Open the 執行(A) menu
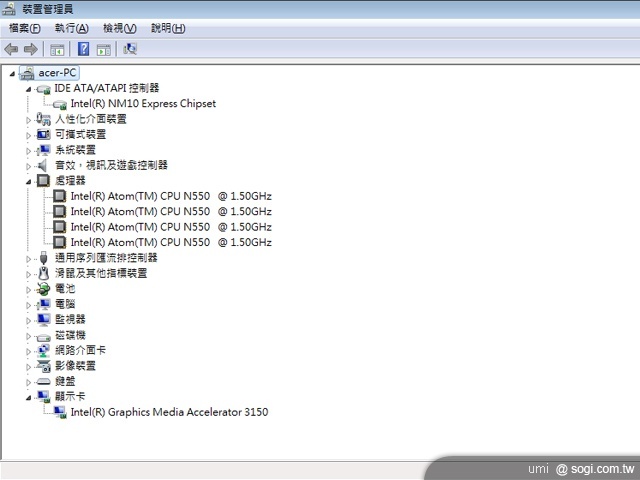The width and height of the screenshot is (640, 480). pyautogui.click(x=71, y=28)
